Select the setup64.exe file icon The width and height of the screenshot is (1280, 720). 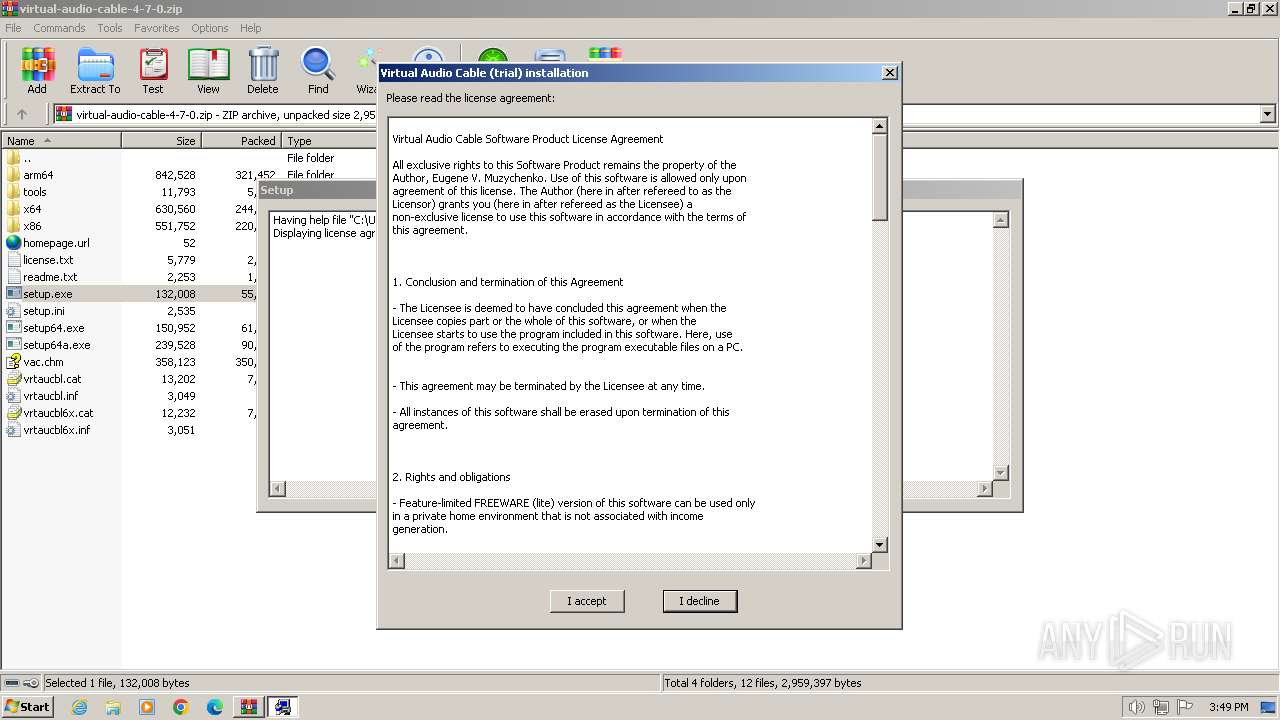click(x=13, y=328)
